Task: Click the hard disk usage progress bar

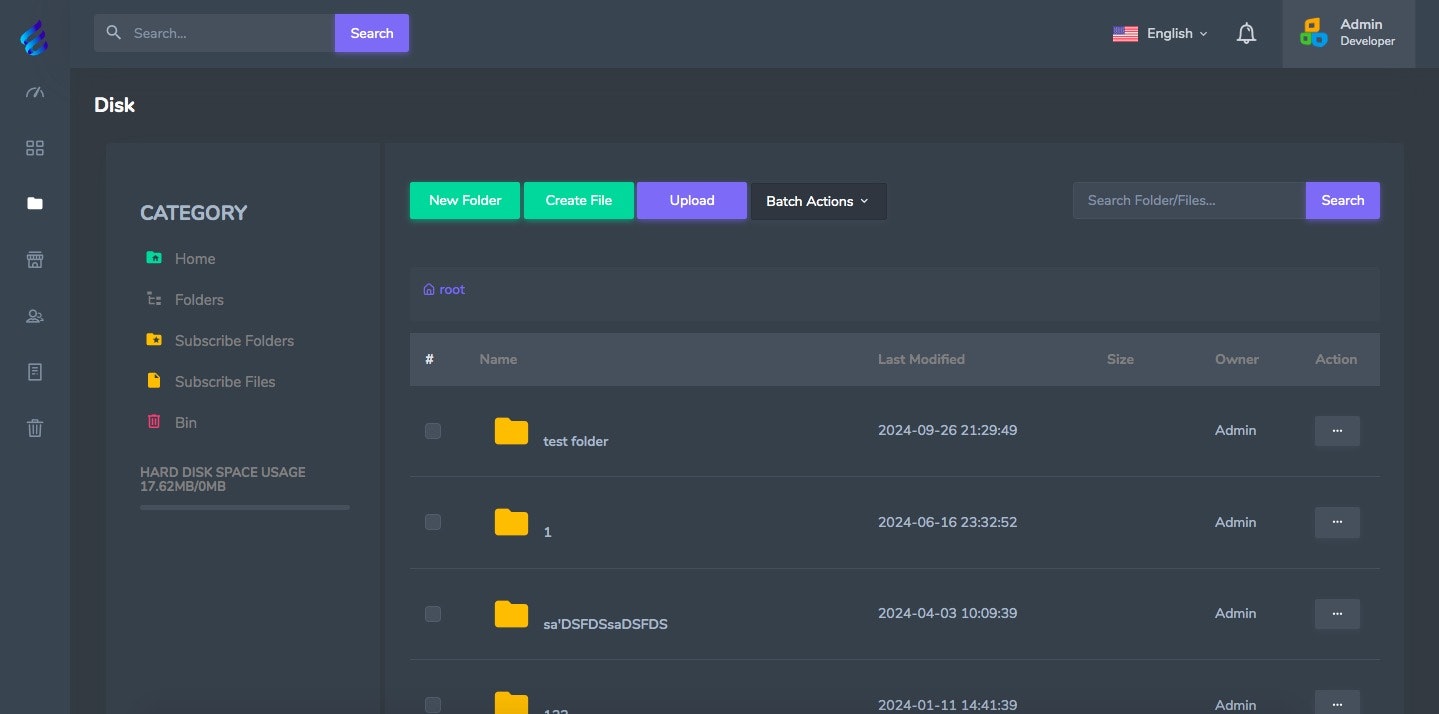Action: [245, 508]
